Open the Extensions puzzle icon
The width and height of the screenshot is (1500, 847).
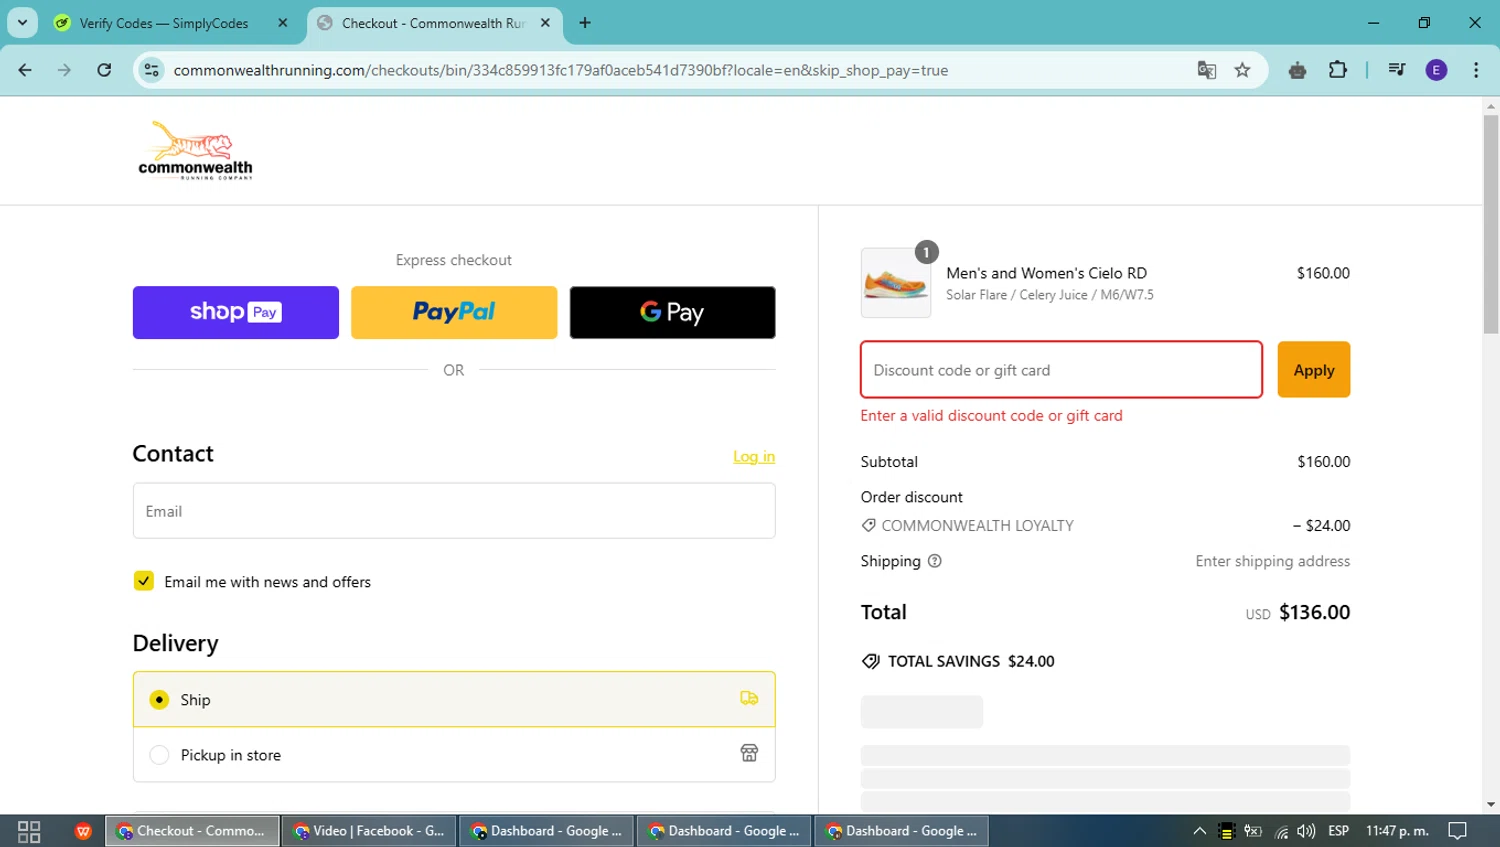pyautogui.click(x=1338, y=70)
